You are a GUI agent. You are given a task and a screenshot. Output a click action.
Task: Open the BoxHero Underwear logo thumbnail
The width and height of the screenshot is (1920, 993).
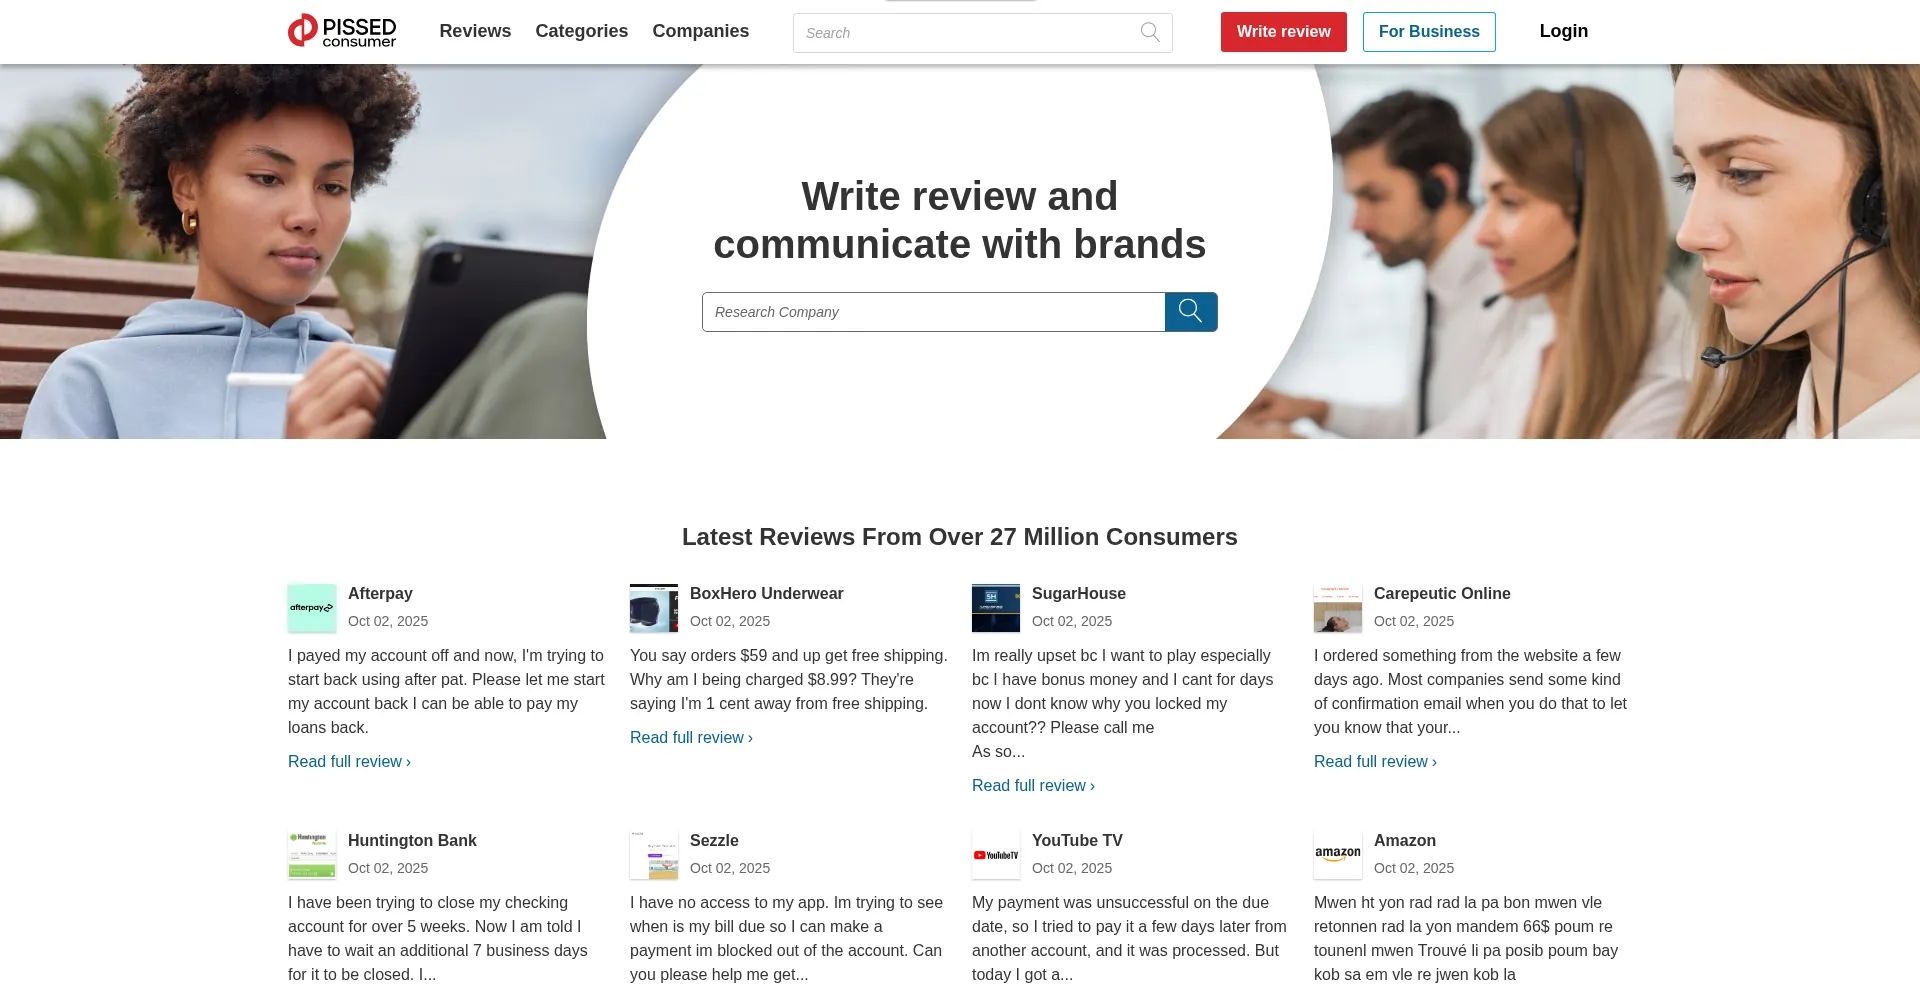click(x=654, y=608)
